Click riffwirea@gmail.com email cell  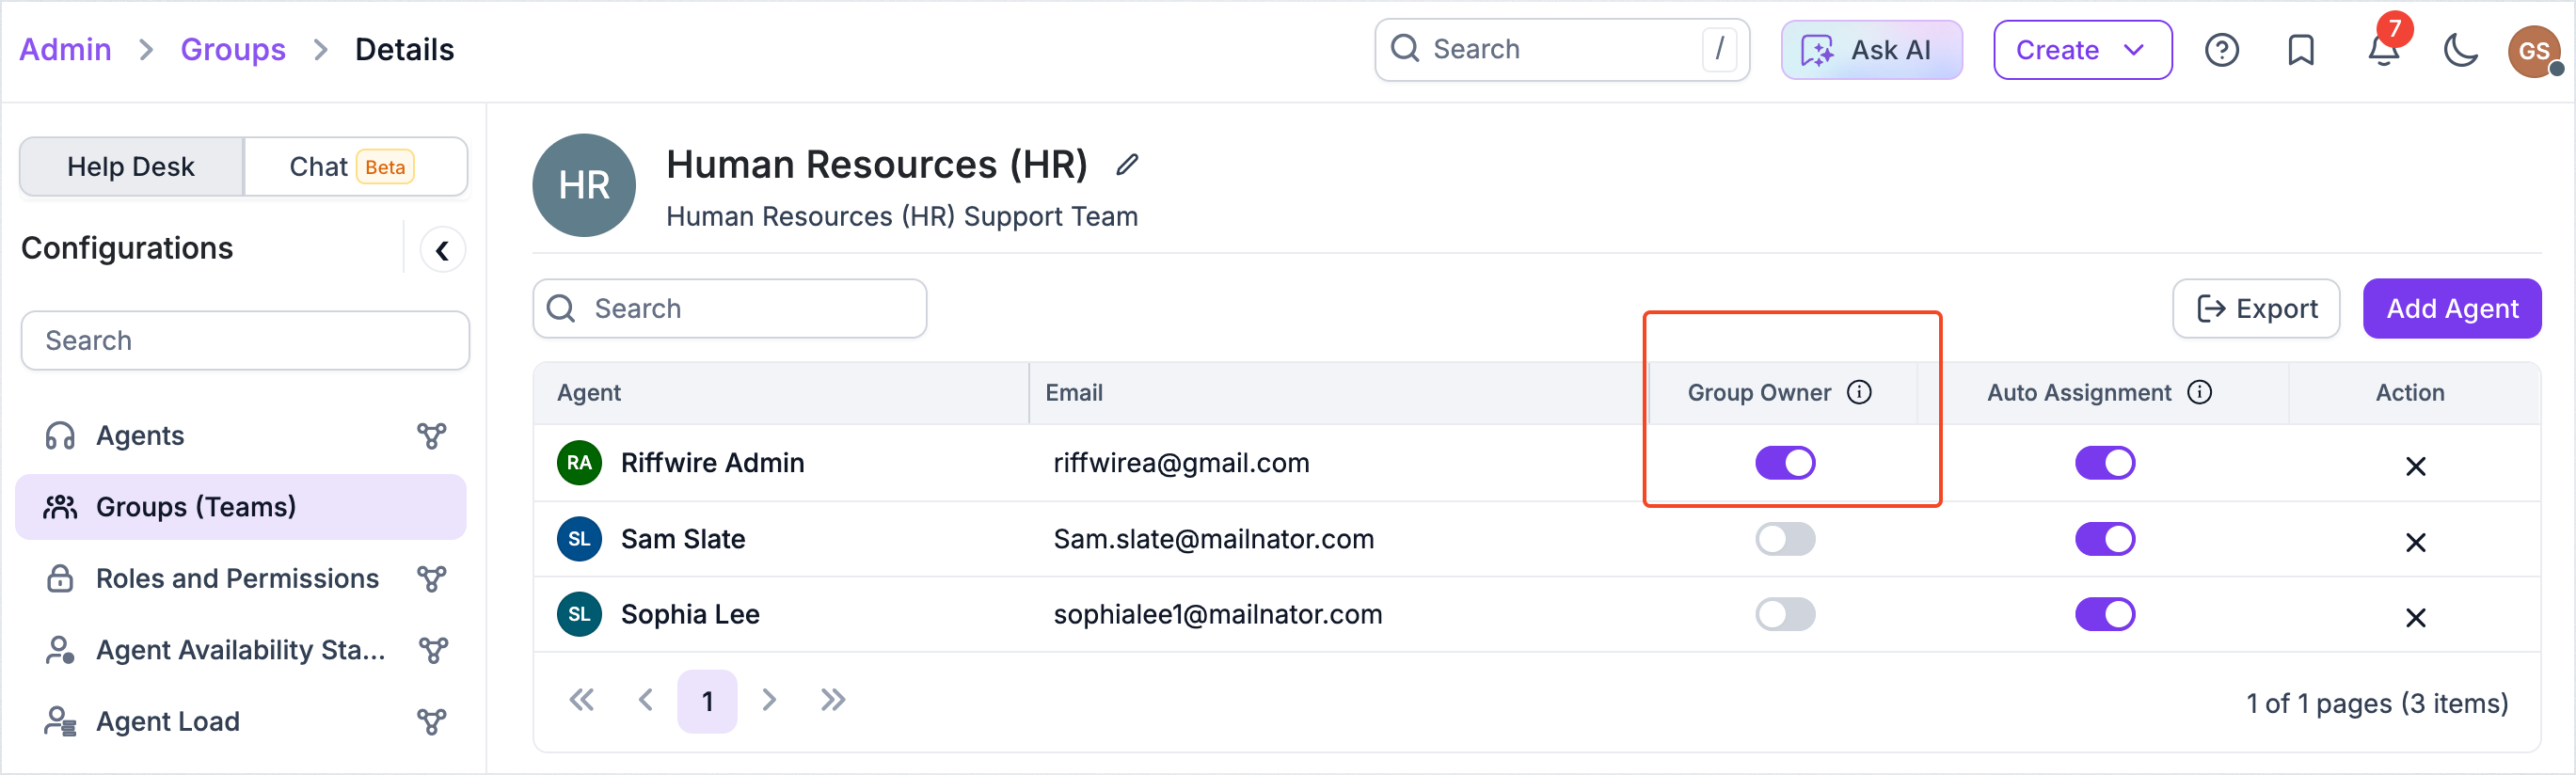click(x=1181, y=463)
